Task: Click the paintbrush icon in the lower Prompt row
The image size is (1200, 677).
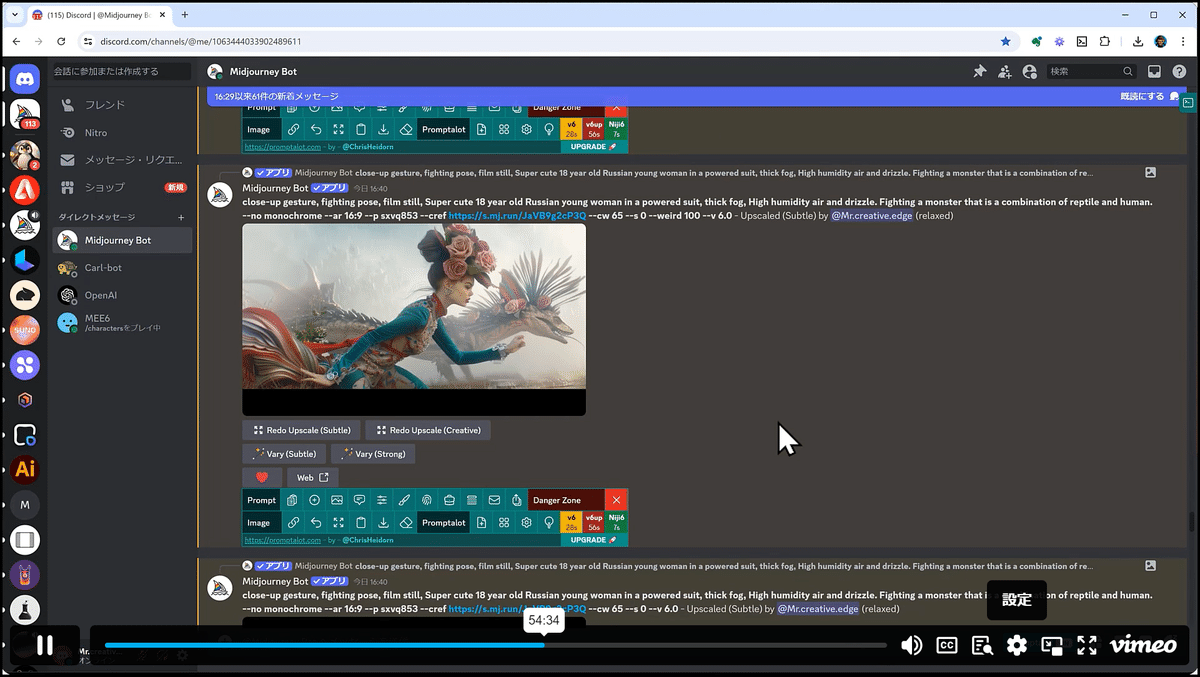Action: [404, 500]
